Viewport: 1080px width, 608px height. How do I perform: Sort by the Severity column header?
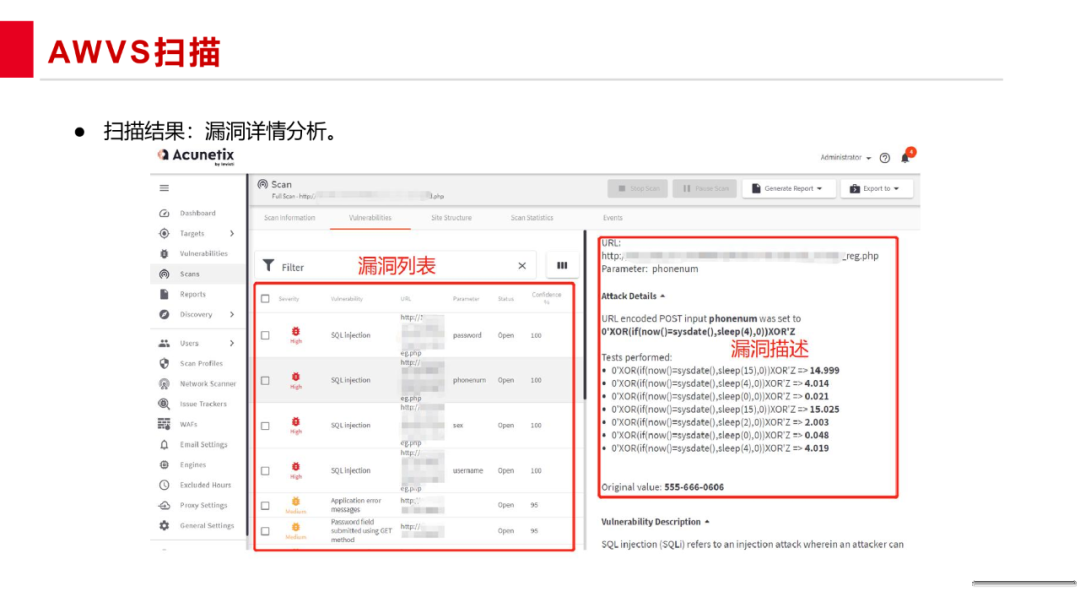click(x=289, y=299)
